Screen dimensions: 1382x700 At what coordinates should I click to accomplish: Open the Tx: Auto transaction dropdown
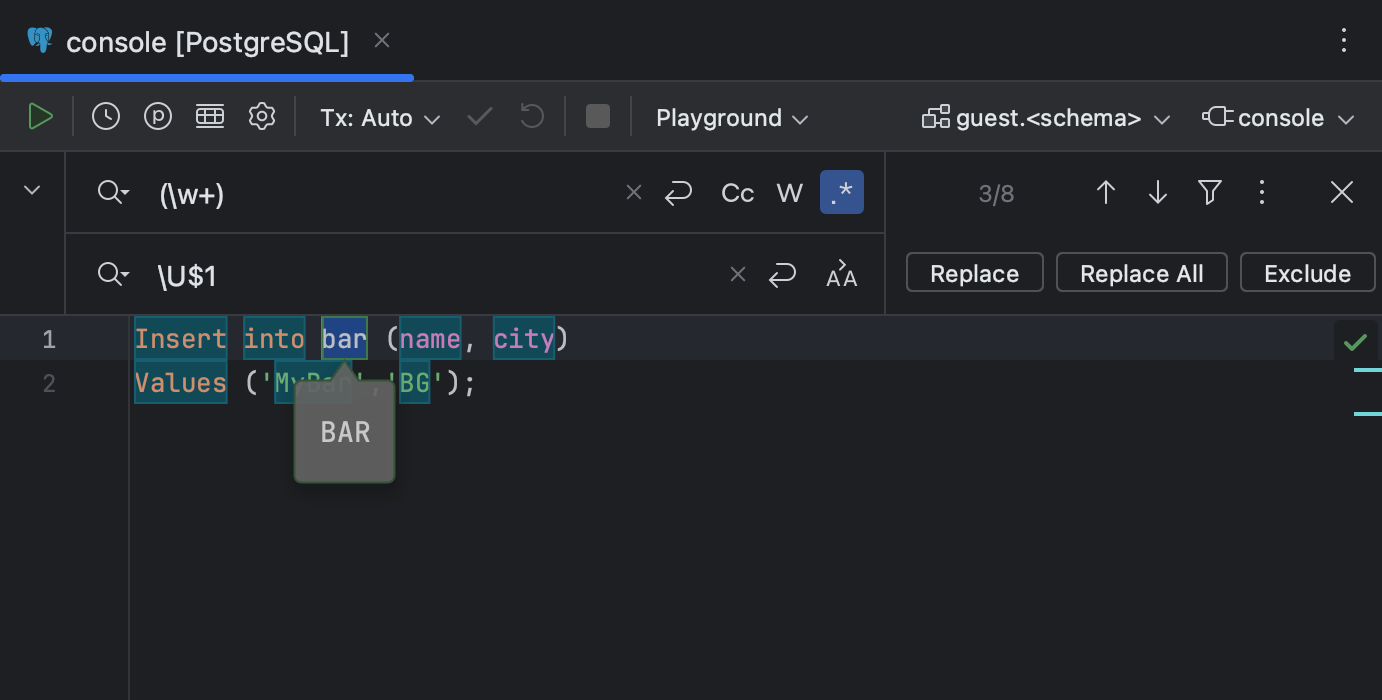tap(379, 117)
